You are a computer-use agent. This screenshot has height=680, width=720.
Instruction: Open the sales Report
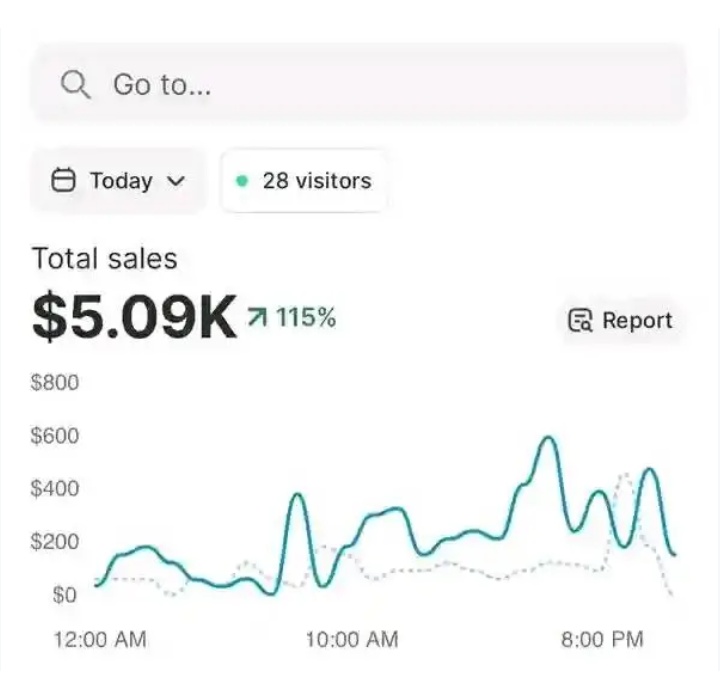point(622,321)
